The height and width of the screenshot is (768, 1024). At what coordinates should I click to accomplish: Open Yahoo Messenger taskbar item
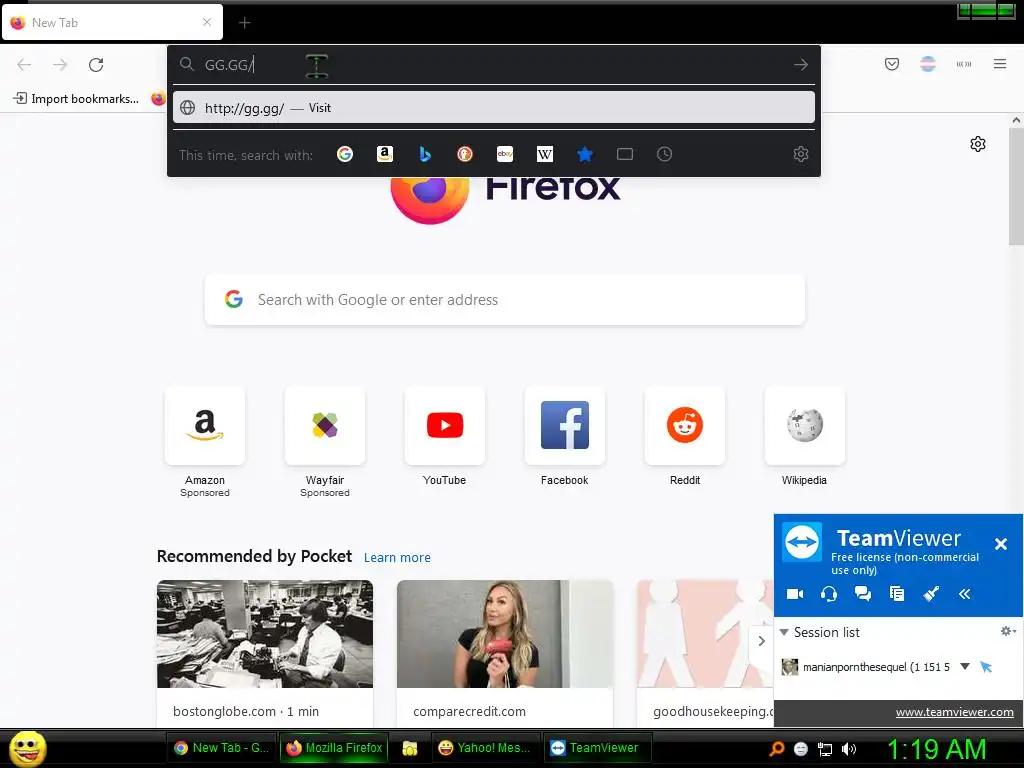click(485, 748)
